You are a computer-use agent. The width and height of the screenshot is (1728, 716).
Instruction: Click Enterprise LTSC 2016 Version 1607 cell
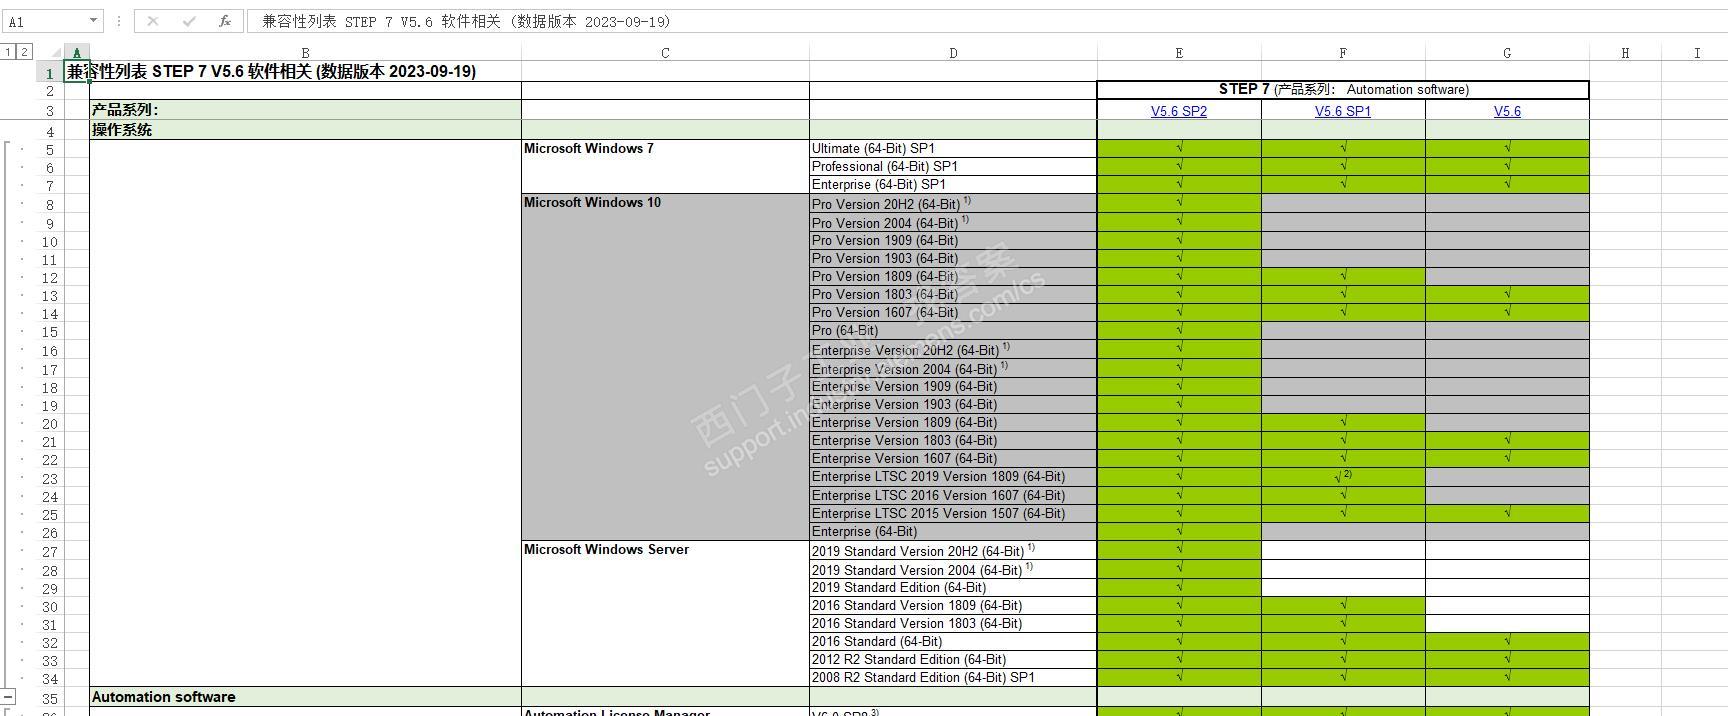(953, 496)
